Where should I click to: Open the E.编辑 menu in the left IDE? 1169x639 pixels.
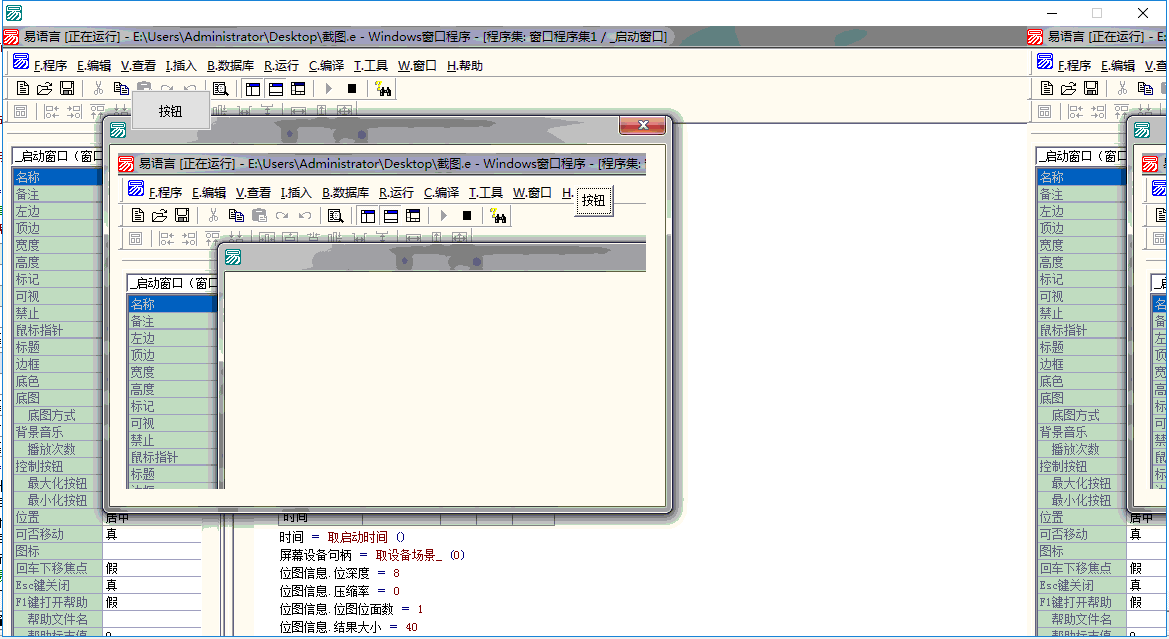tap(94, 66)
